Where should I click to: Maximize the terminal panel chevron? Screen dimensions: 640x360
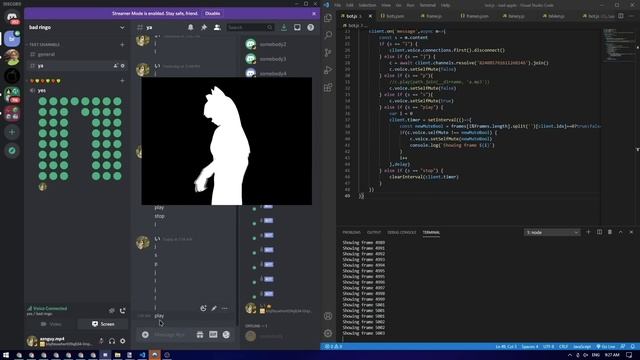[620, 232]
